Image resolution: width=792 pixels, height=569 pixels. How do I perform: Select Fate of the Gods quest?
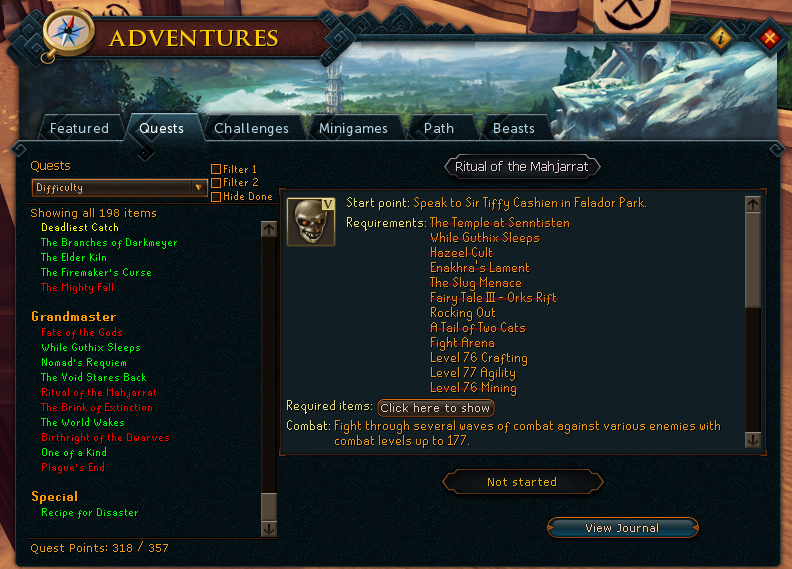pos(82,332)
